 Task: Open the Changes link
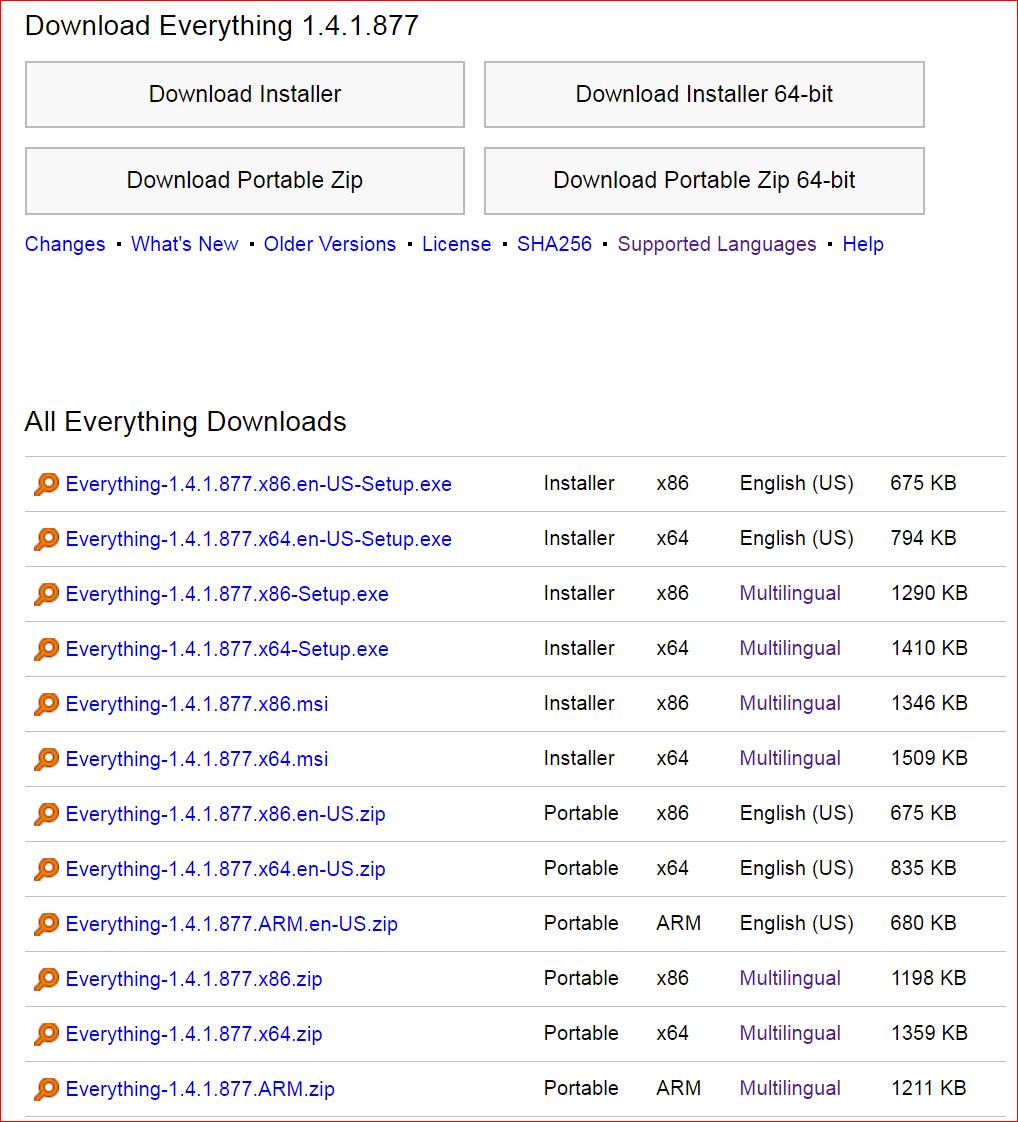(x=65, y=244)
